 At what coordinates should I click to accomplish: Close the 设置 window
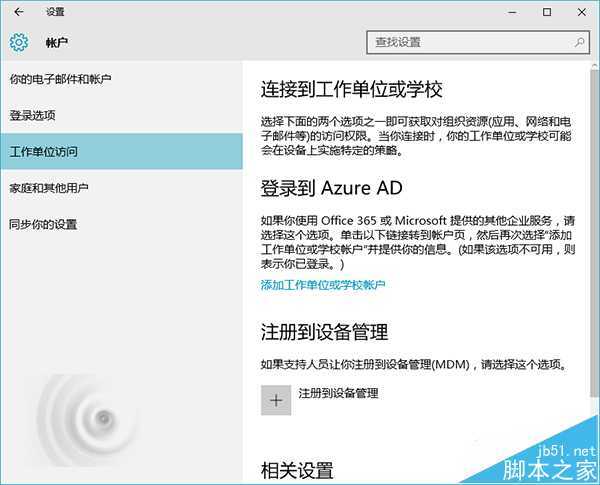click(582, 12)
